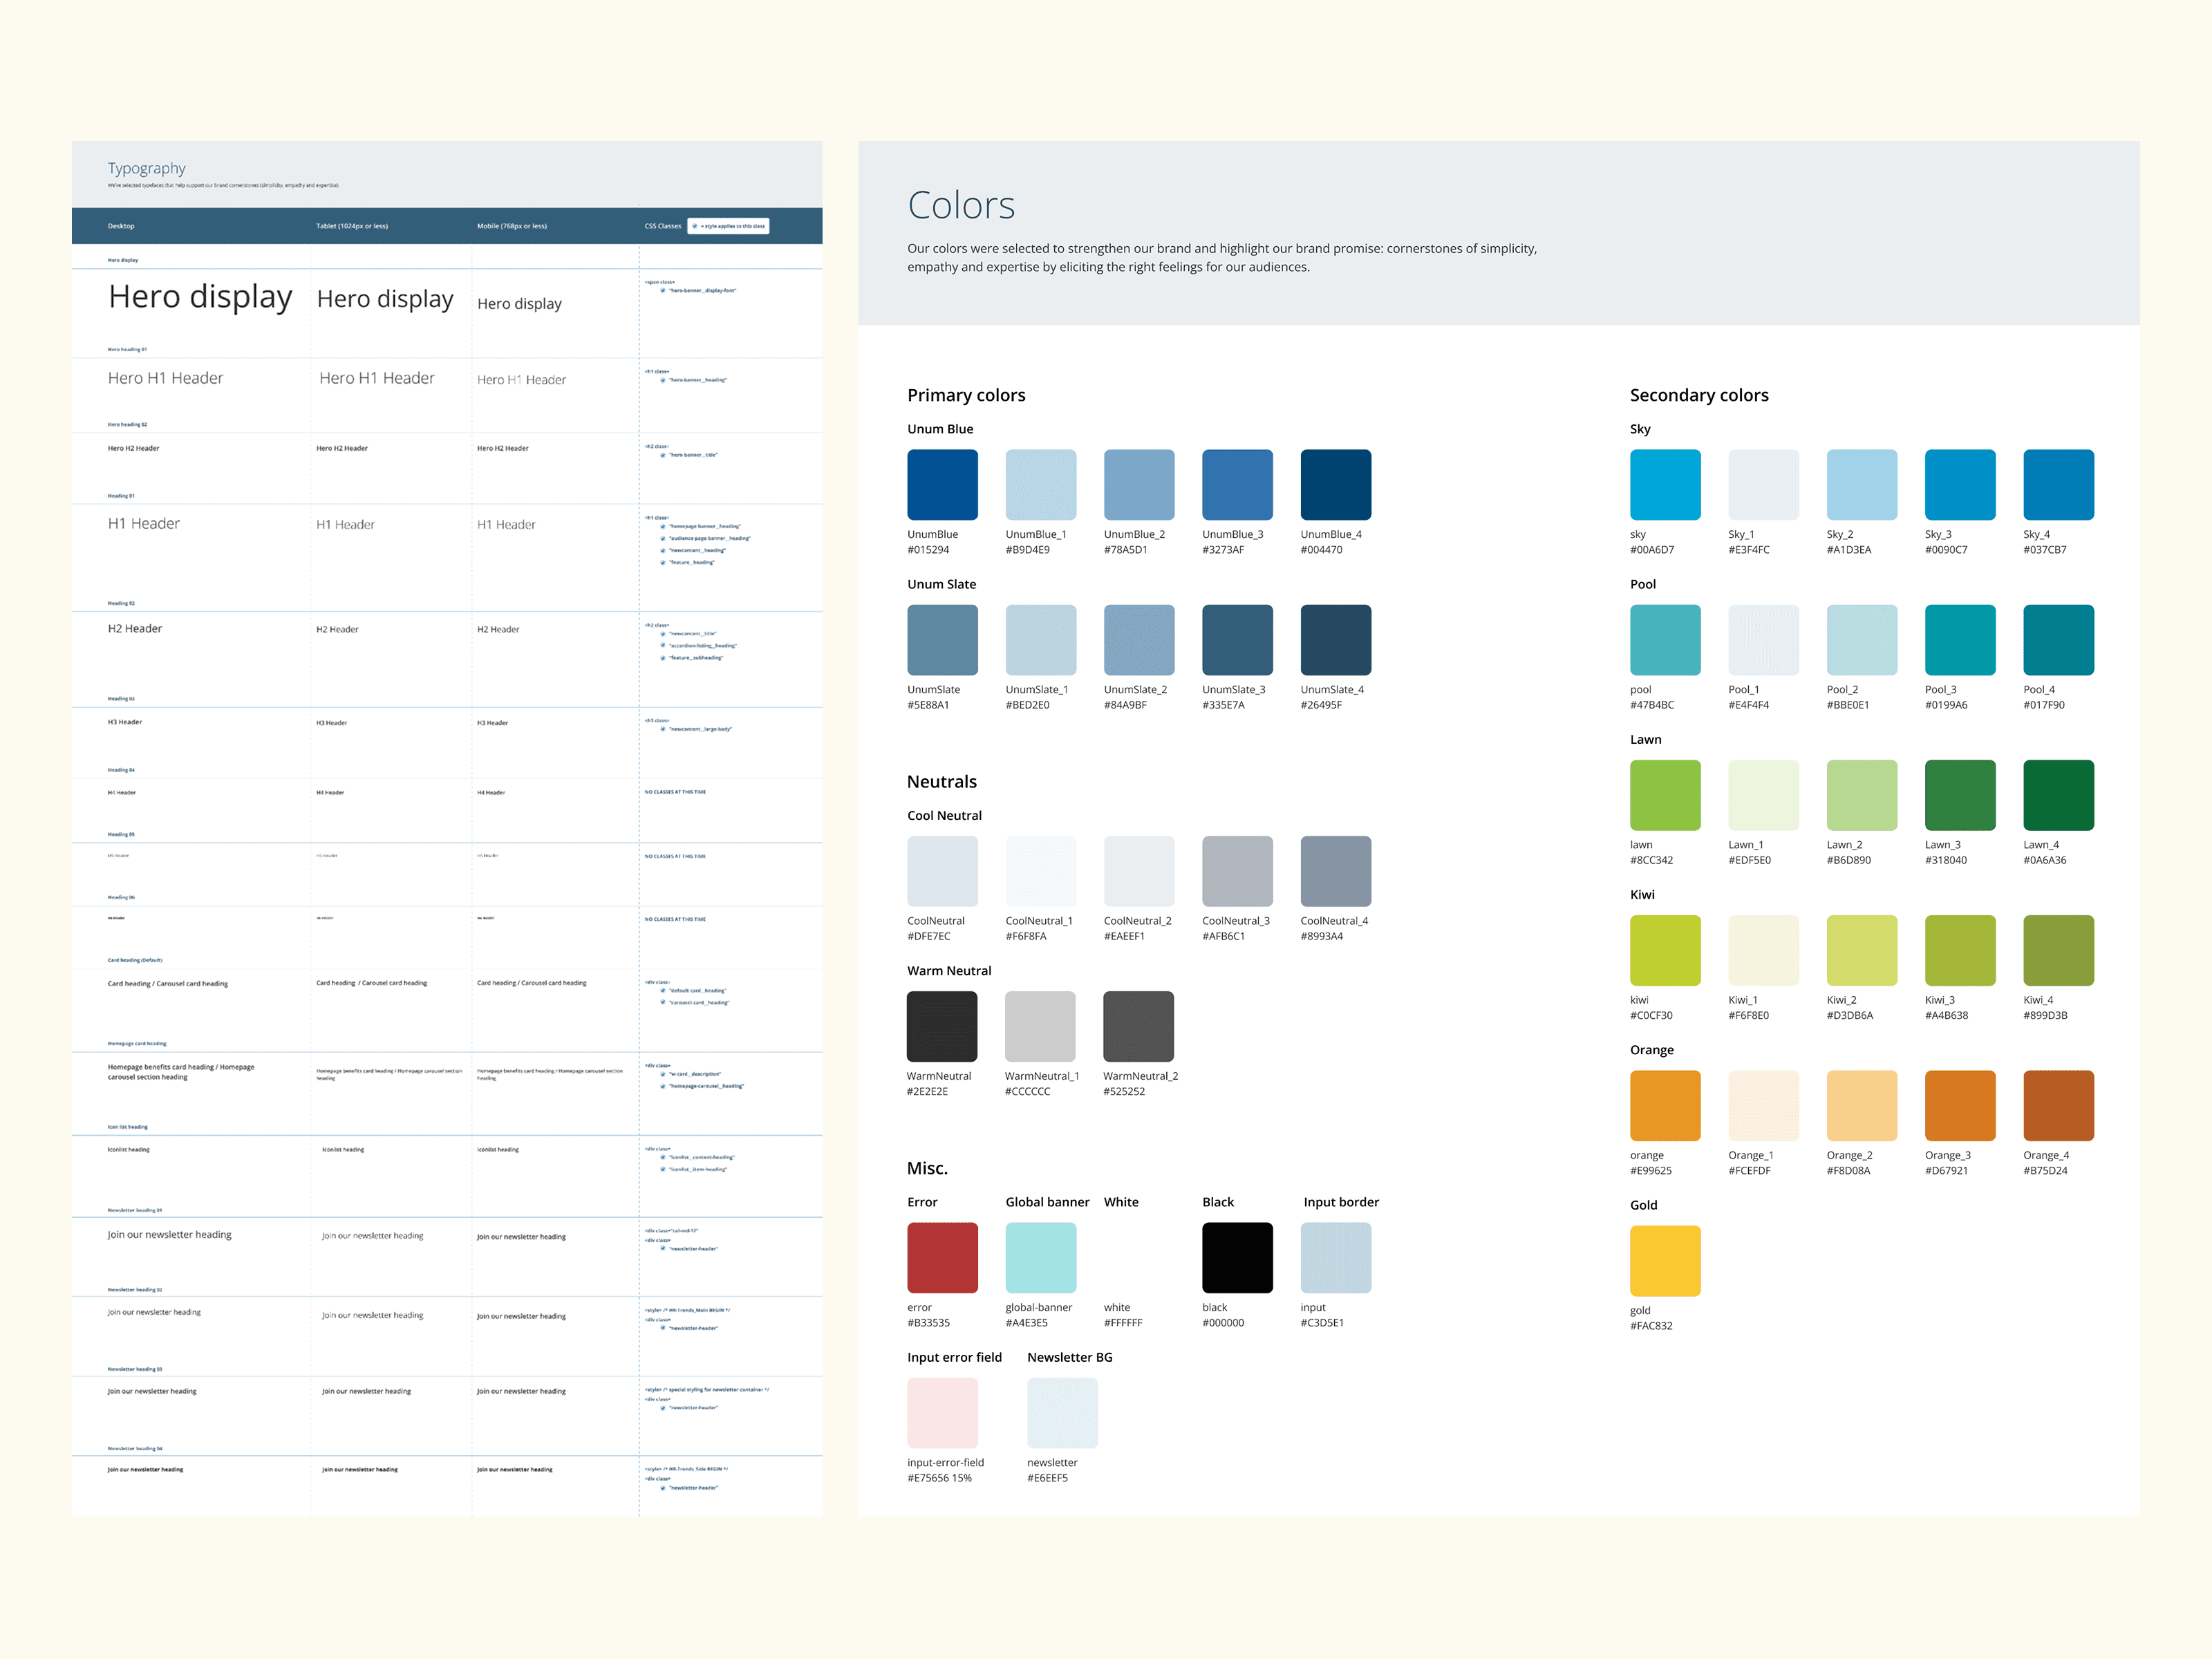The height and width of the screenshot is (1659, 2212).
Task: Select the input-error-field pink swatch
Action: click(x=942, y=1413)
